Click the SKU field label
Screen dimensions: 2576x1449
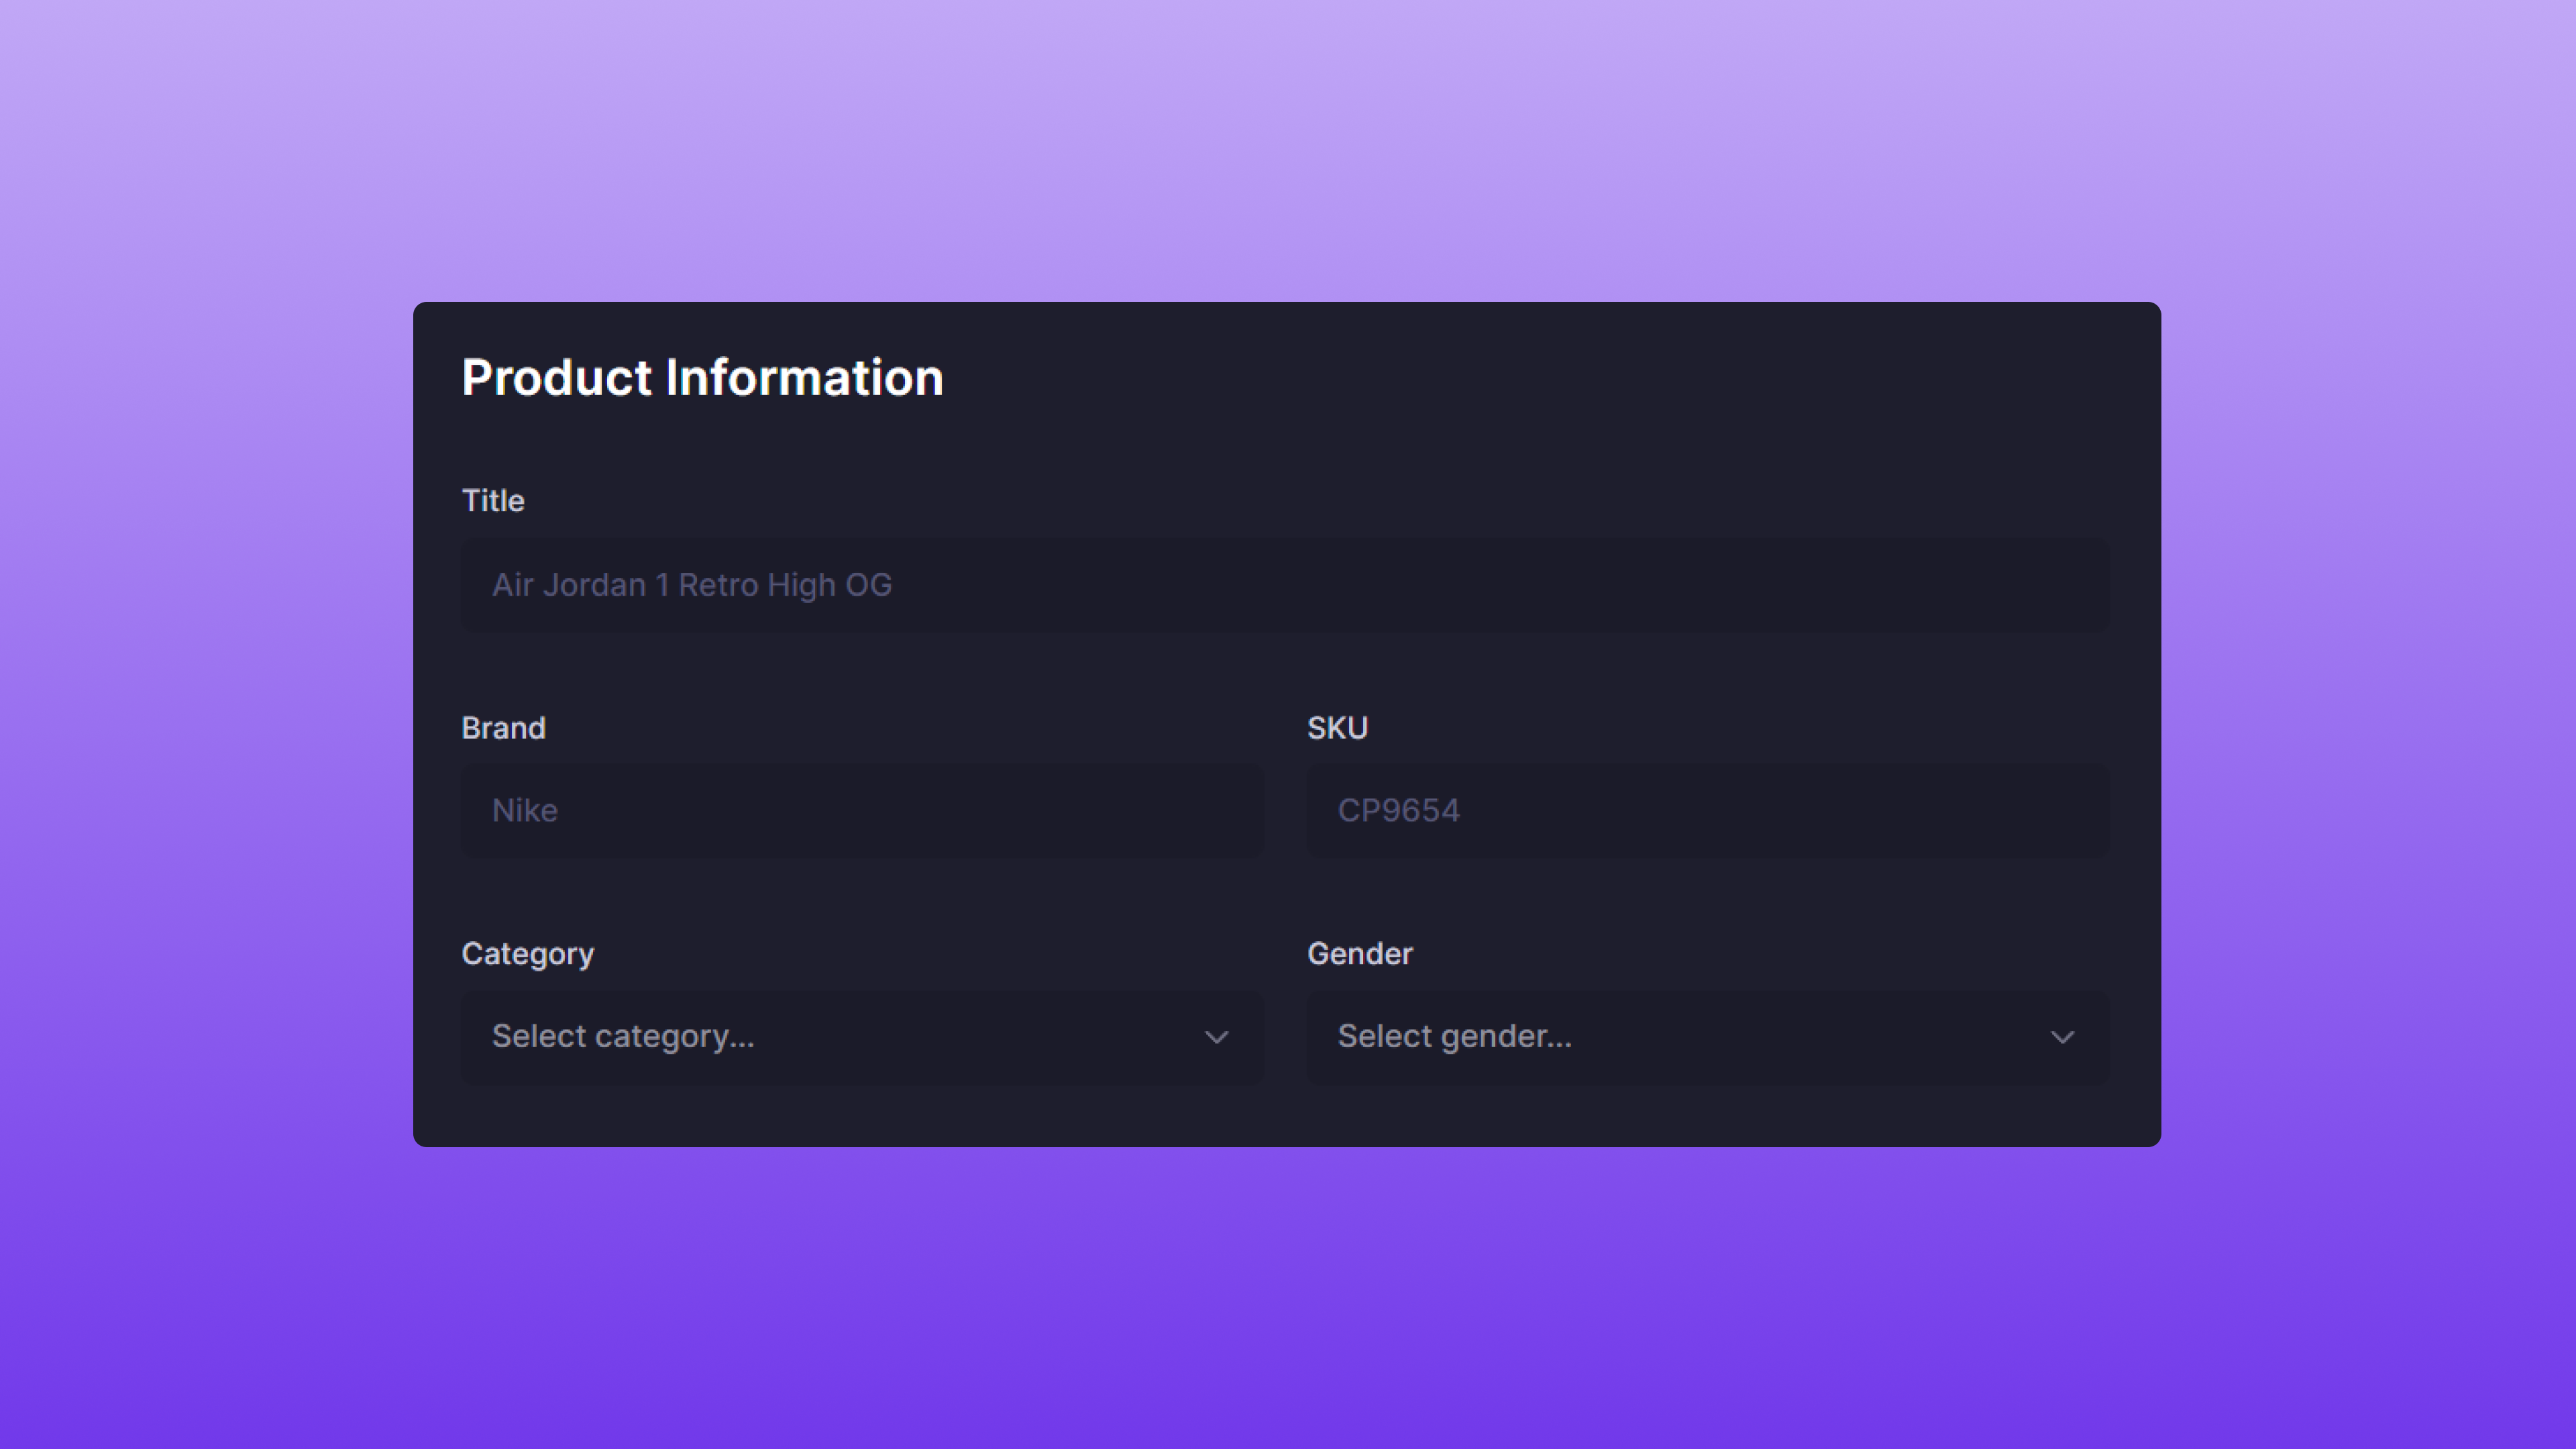[1337, 728]
